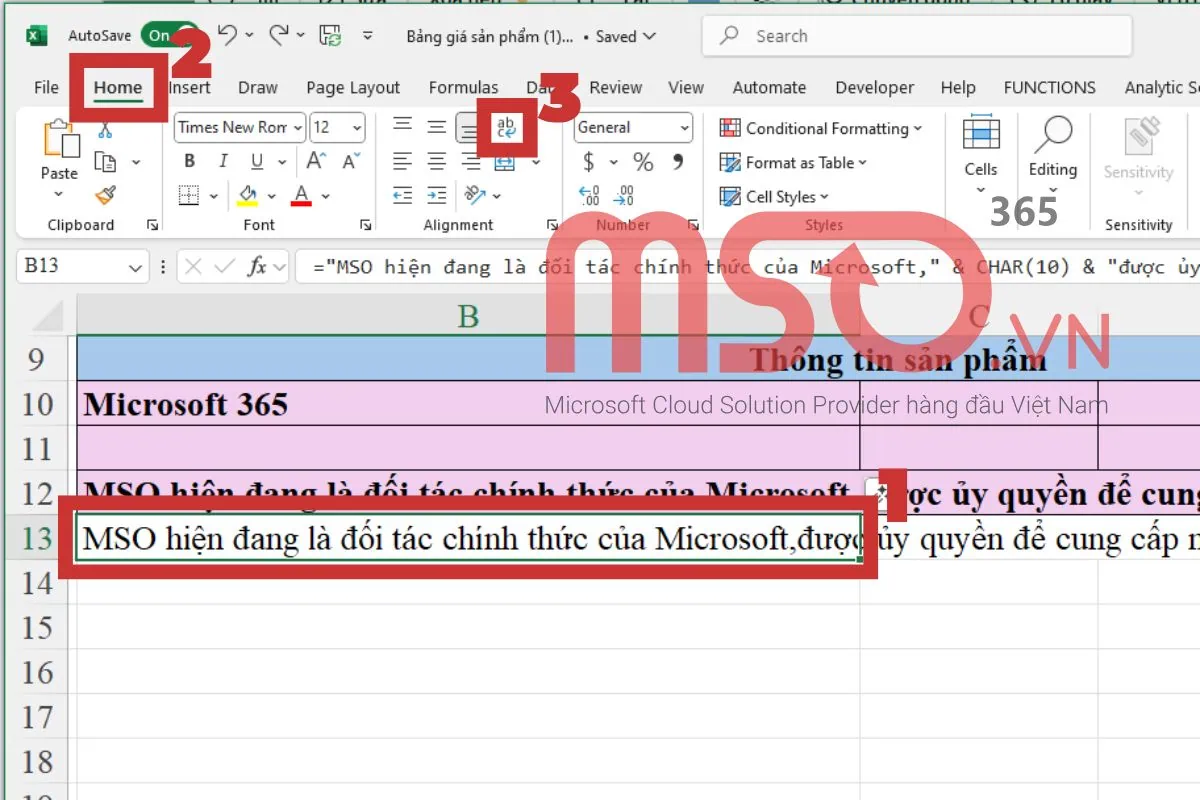Click the Decrease Indent icon

coord(402,195)
